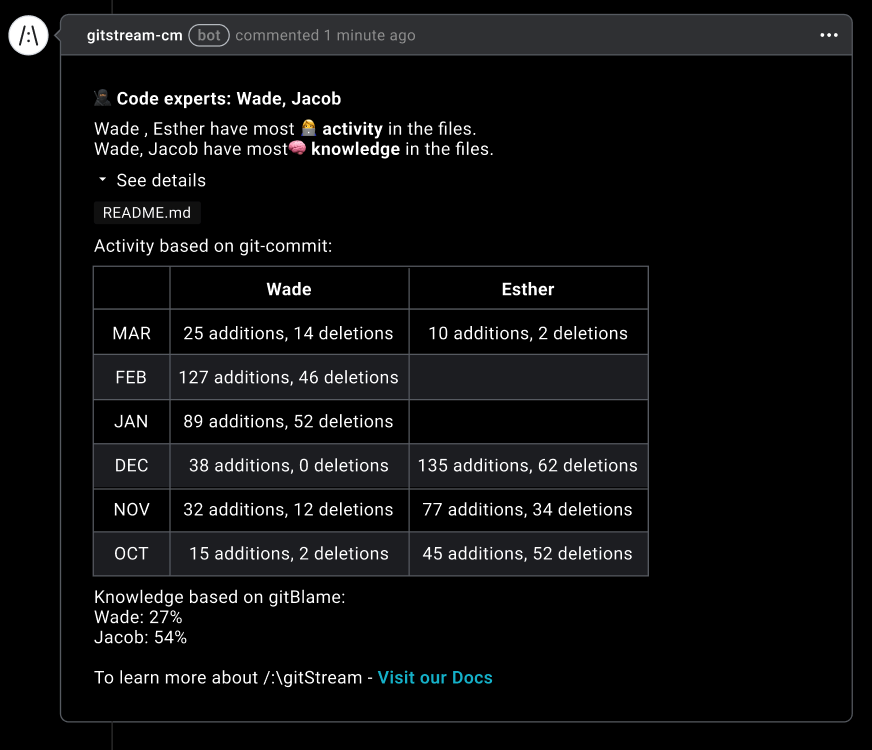Open the gitstream-cm author profile link
Viewport: 872px width, 750px height.
134,35
